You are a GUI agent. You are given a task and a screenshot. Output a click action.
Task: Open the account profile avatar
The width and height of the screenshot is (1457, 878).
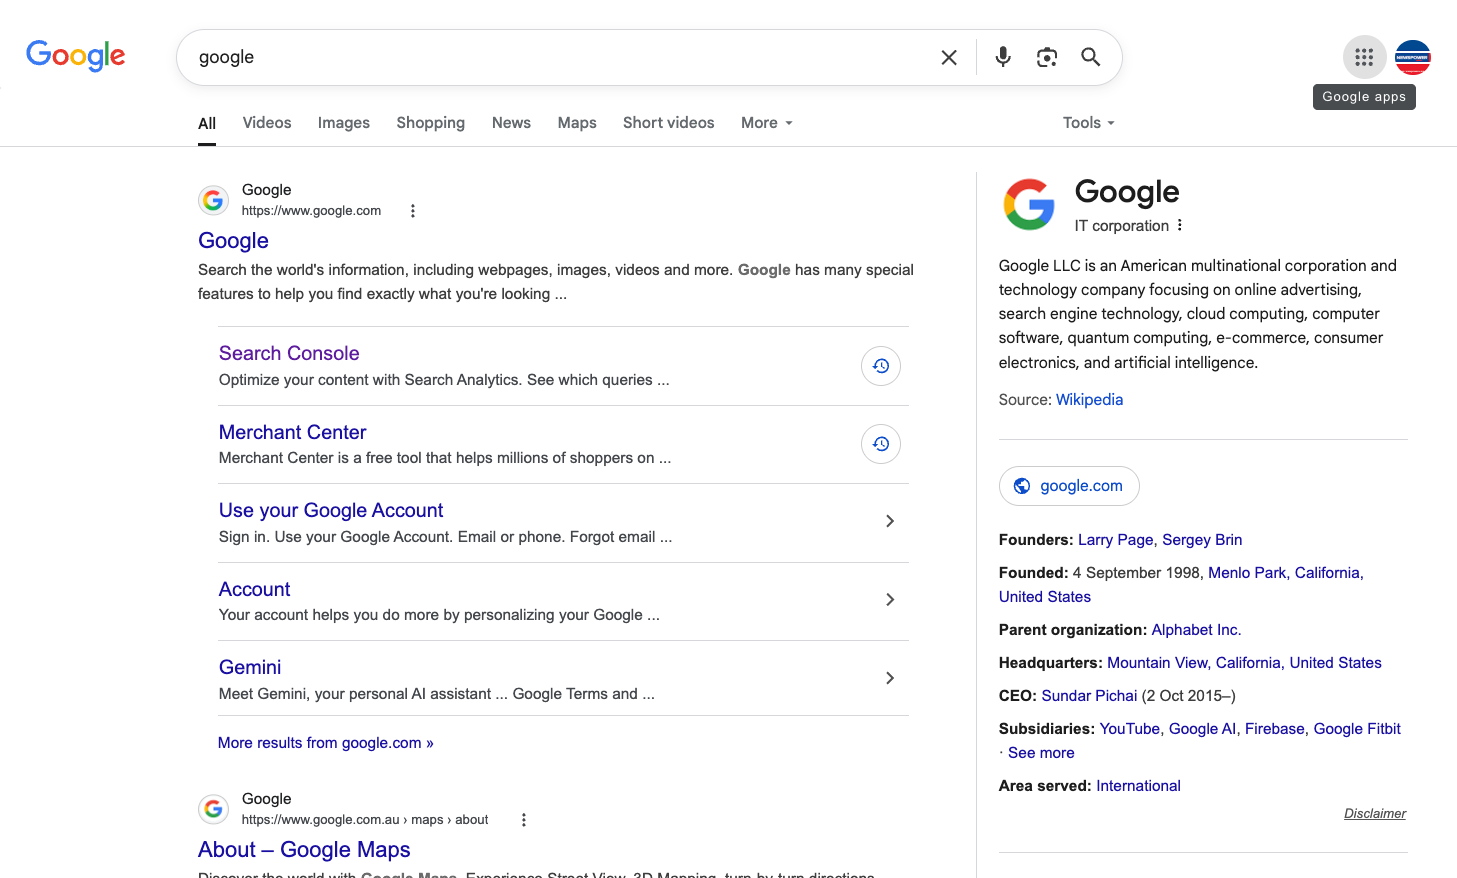[1413, 57]
